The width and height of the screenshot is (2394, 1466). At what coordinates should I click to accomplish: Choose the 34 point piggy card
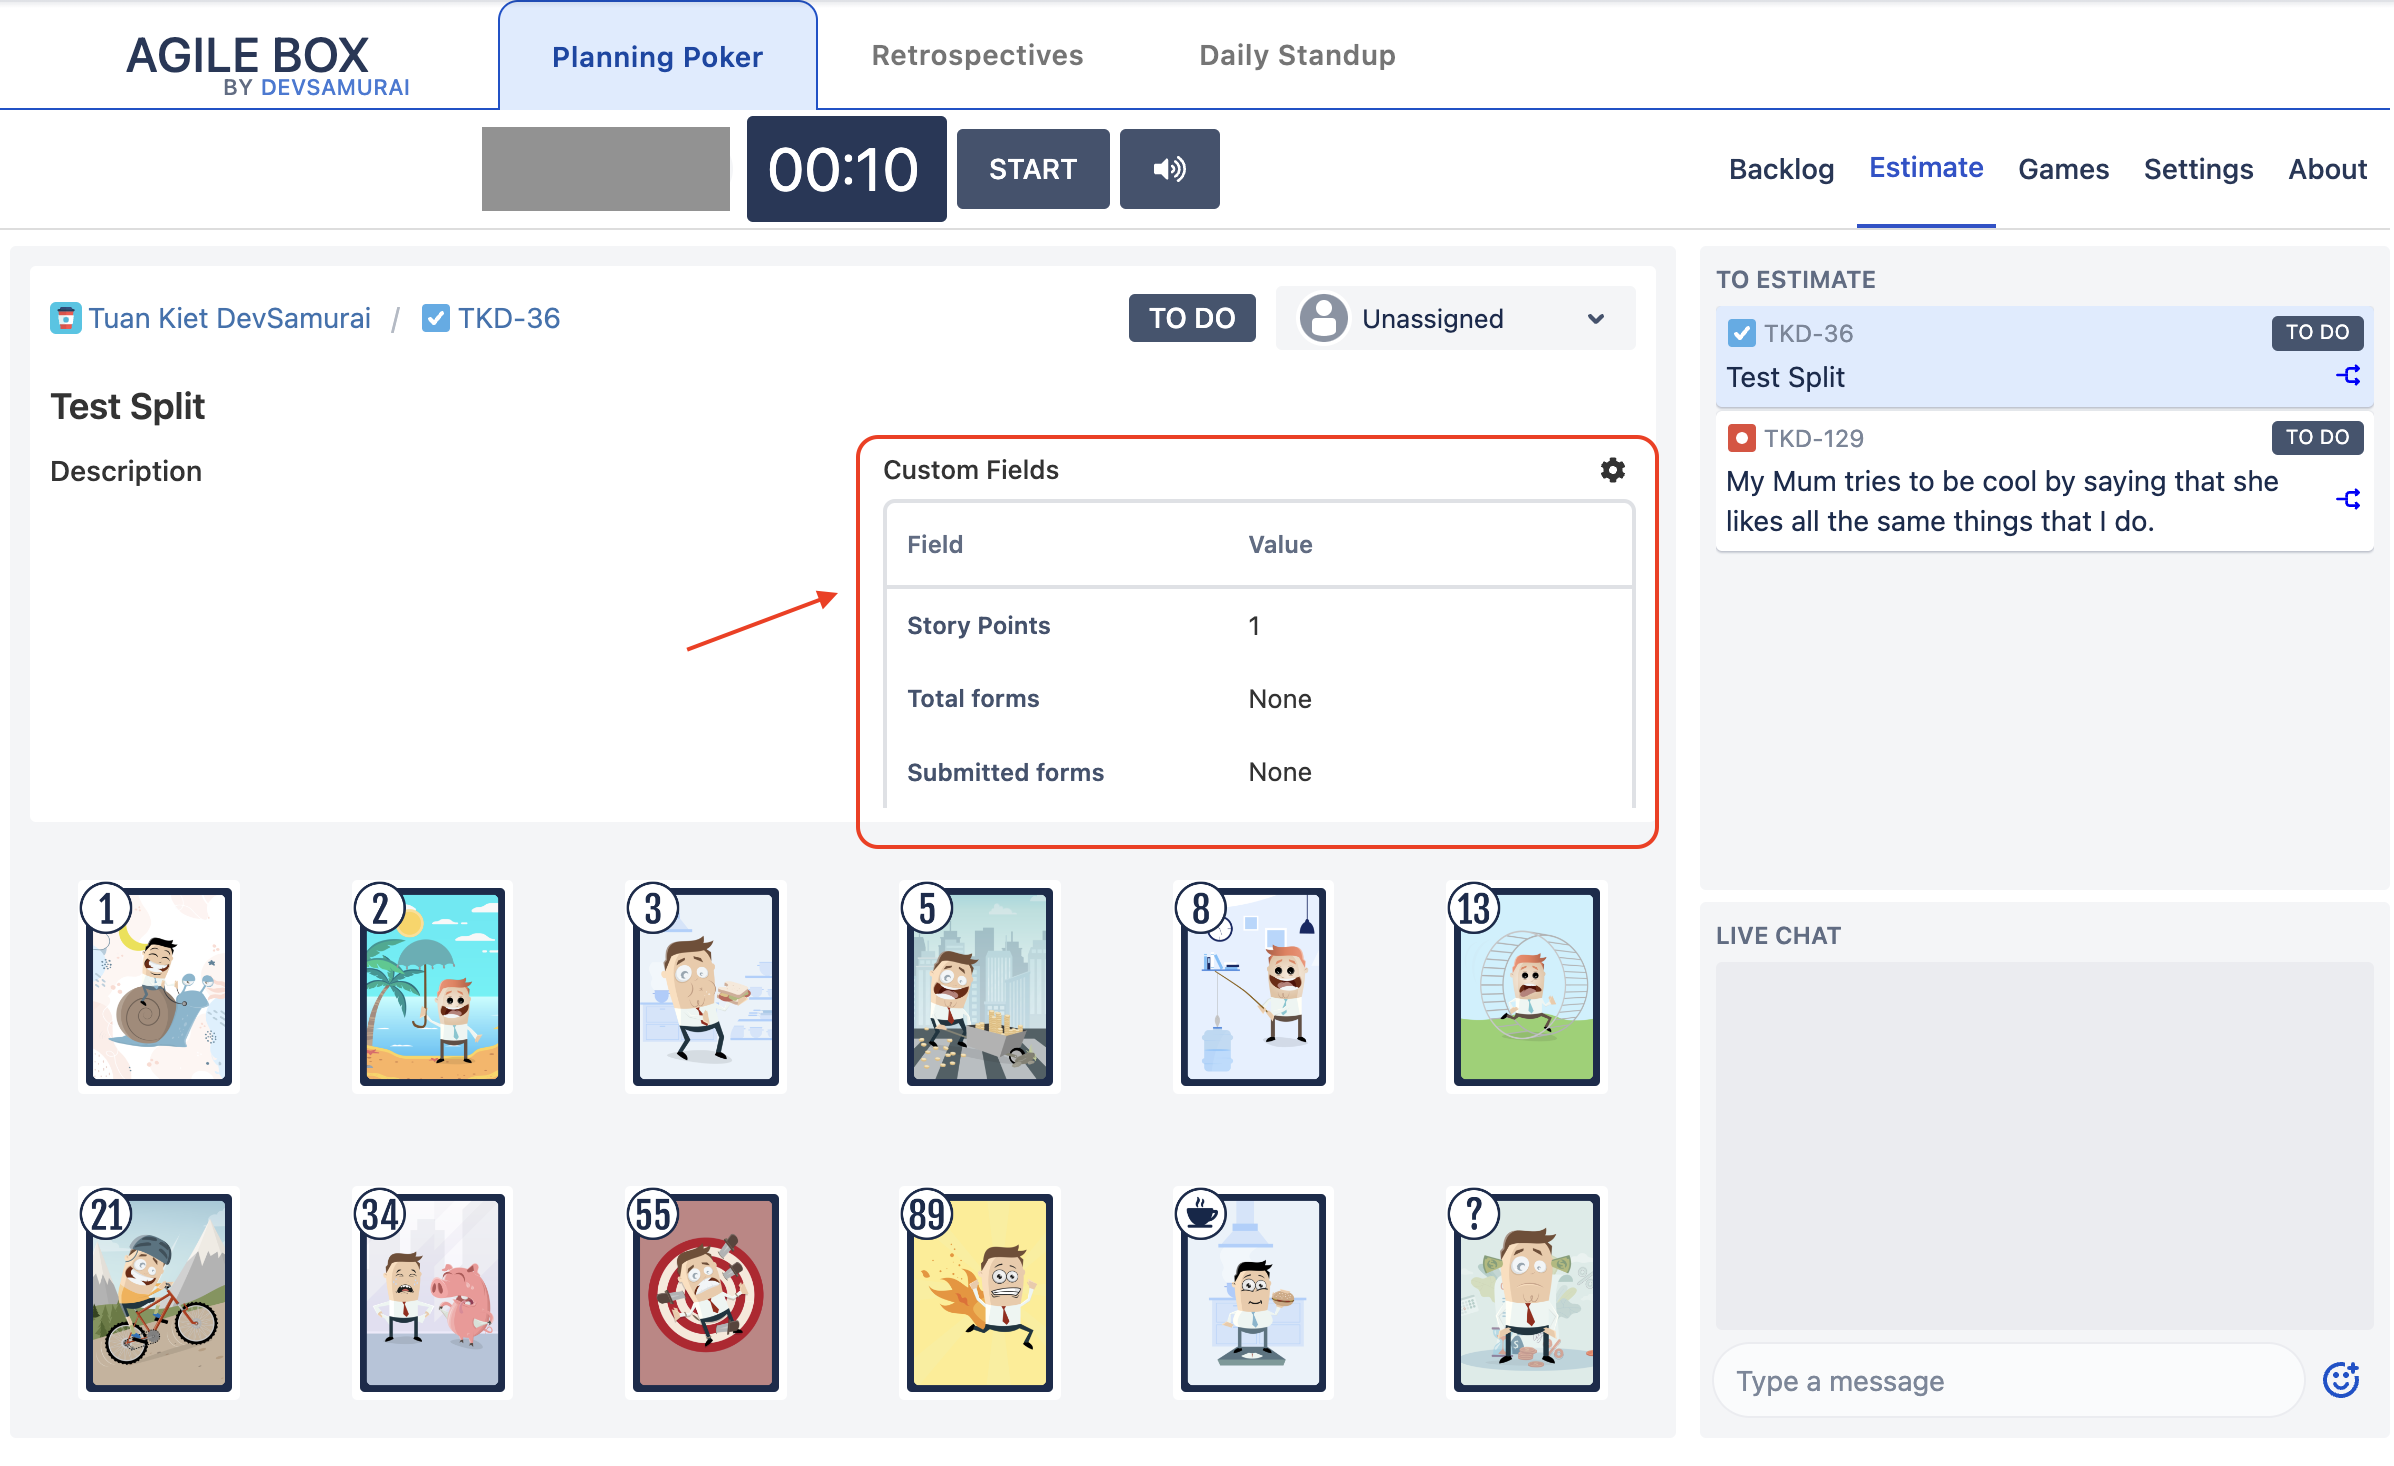click(x=431, y=1291)
